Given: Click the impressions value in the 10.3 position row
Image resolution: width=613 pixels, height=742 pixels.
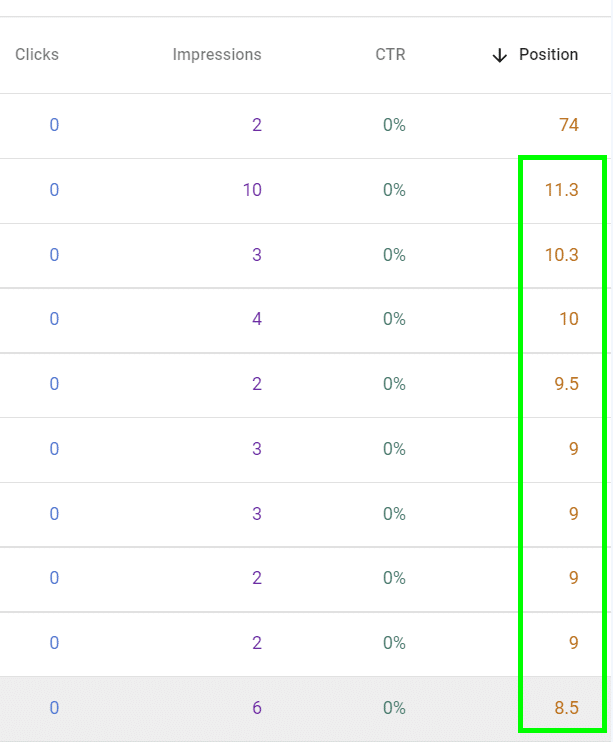Looking at the screenshot, I should [x=257, y=255].
